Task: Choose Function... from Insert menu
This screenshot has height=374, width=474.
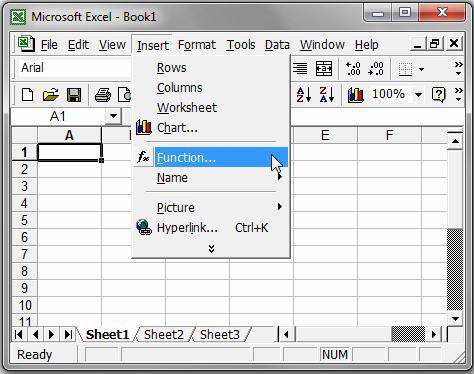Action: (211, 157)
